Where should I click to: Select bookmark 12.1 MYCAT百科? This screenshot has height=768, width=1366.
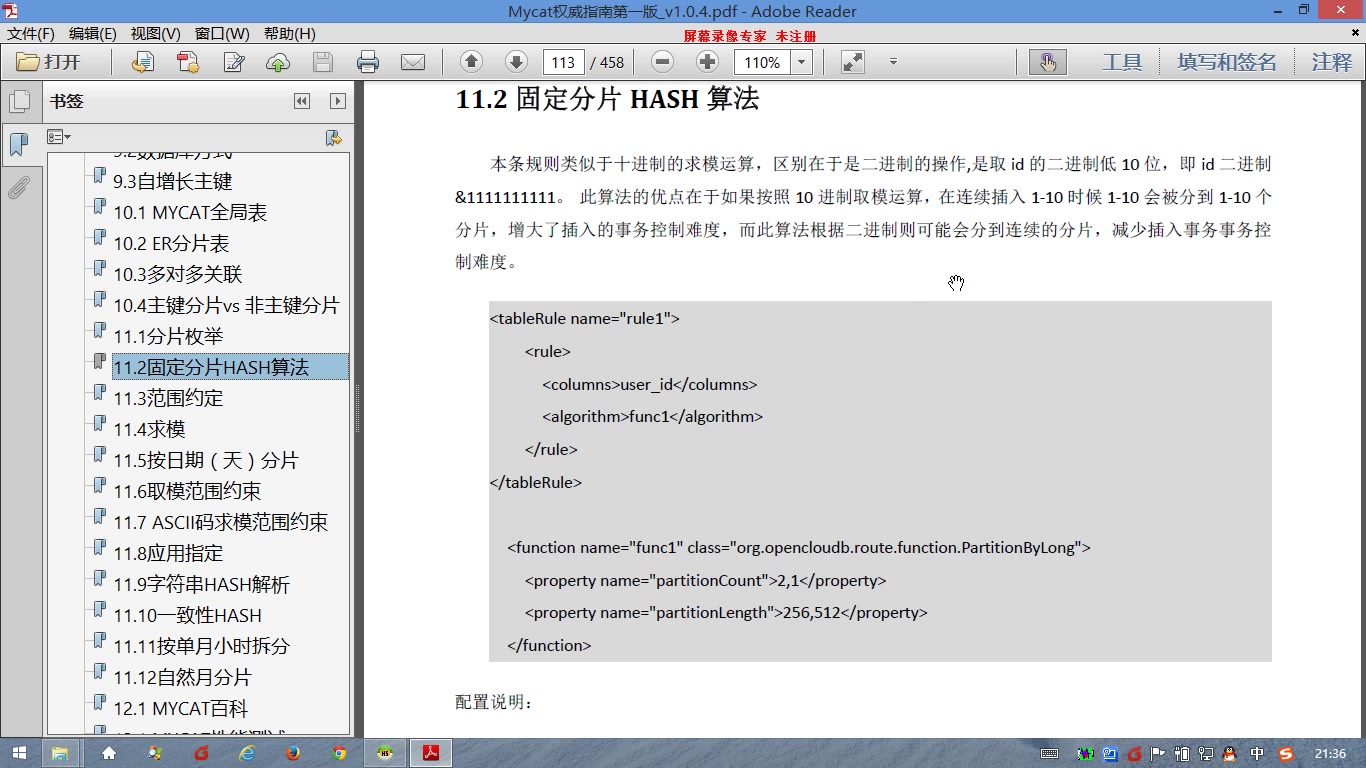pyautogui.click(x=180, y=708)
